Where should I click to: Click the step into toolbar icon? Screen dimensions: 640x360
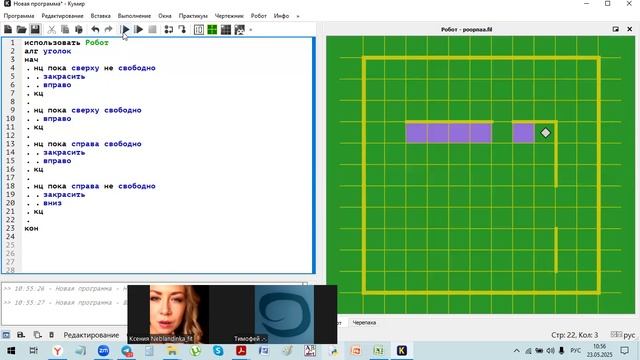[182, 29]
